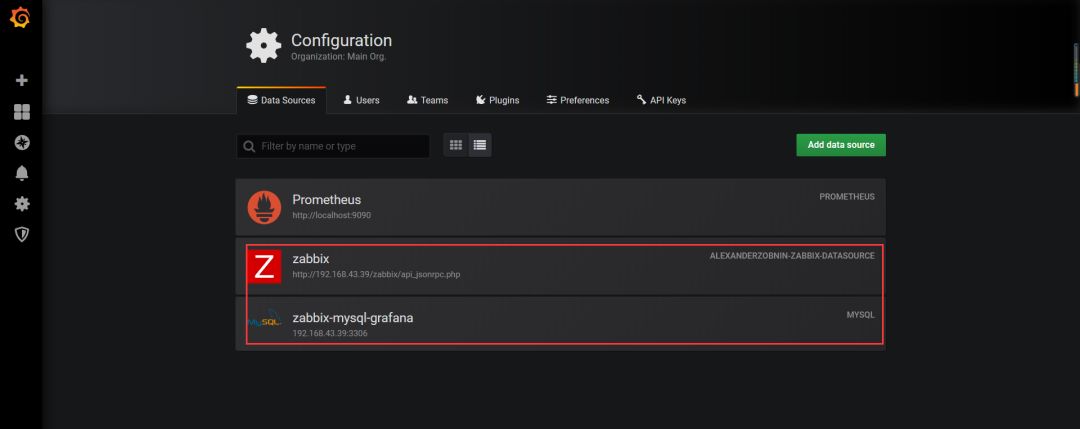Select the Data Sources tab
This screenshot has height=429, width=1080.
(281, 100)
